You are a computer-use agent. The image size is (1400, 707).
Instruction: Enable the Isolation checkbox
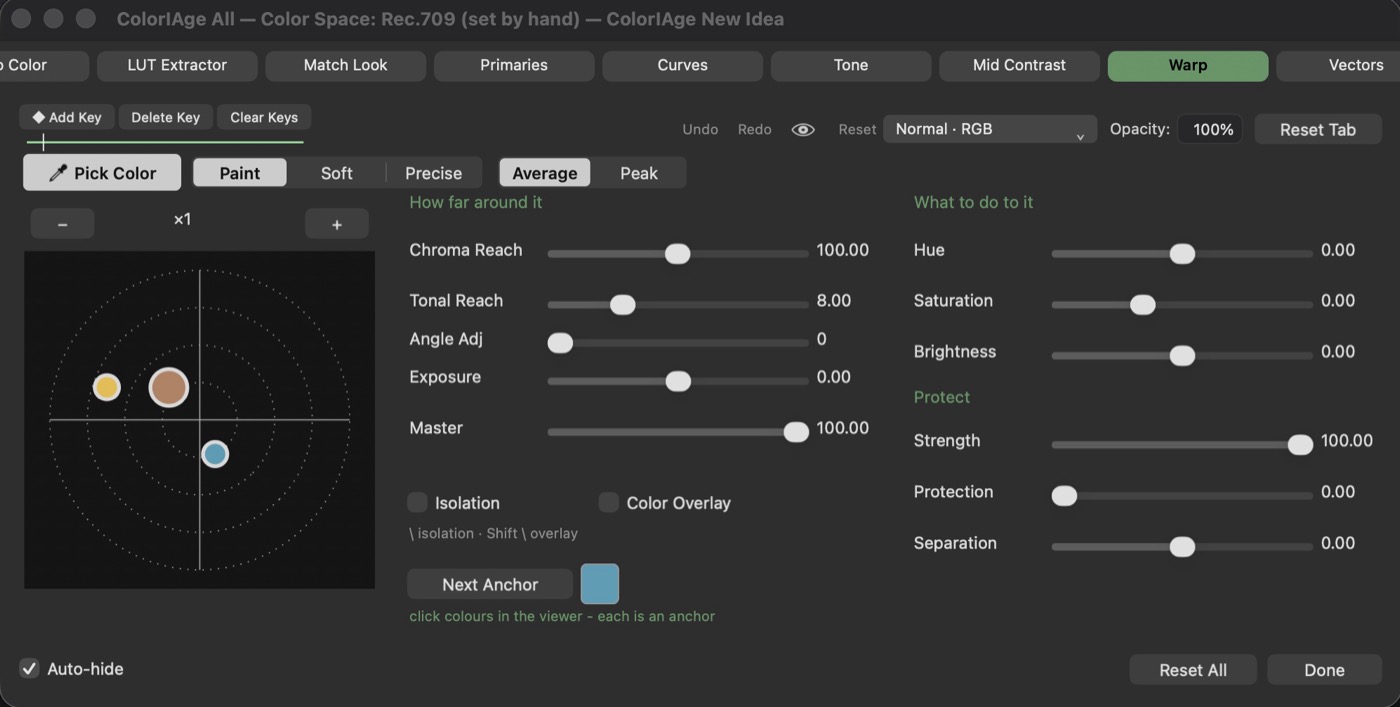(417, 502)
